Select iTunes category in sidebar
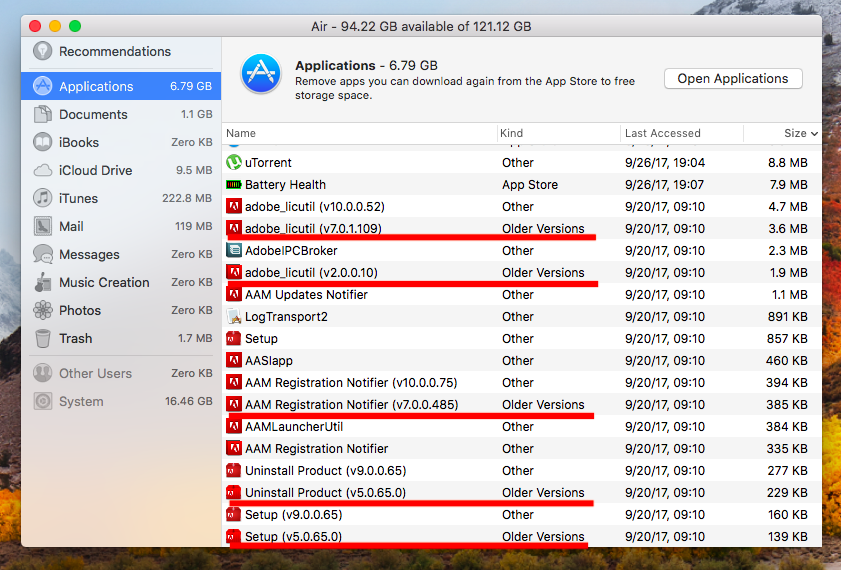This screenshot has width=841, height=570. 121,198
